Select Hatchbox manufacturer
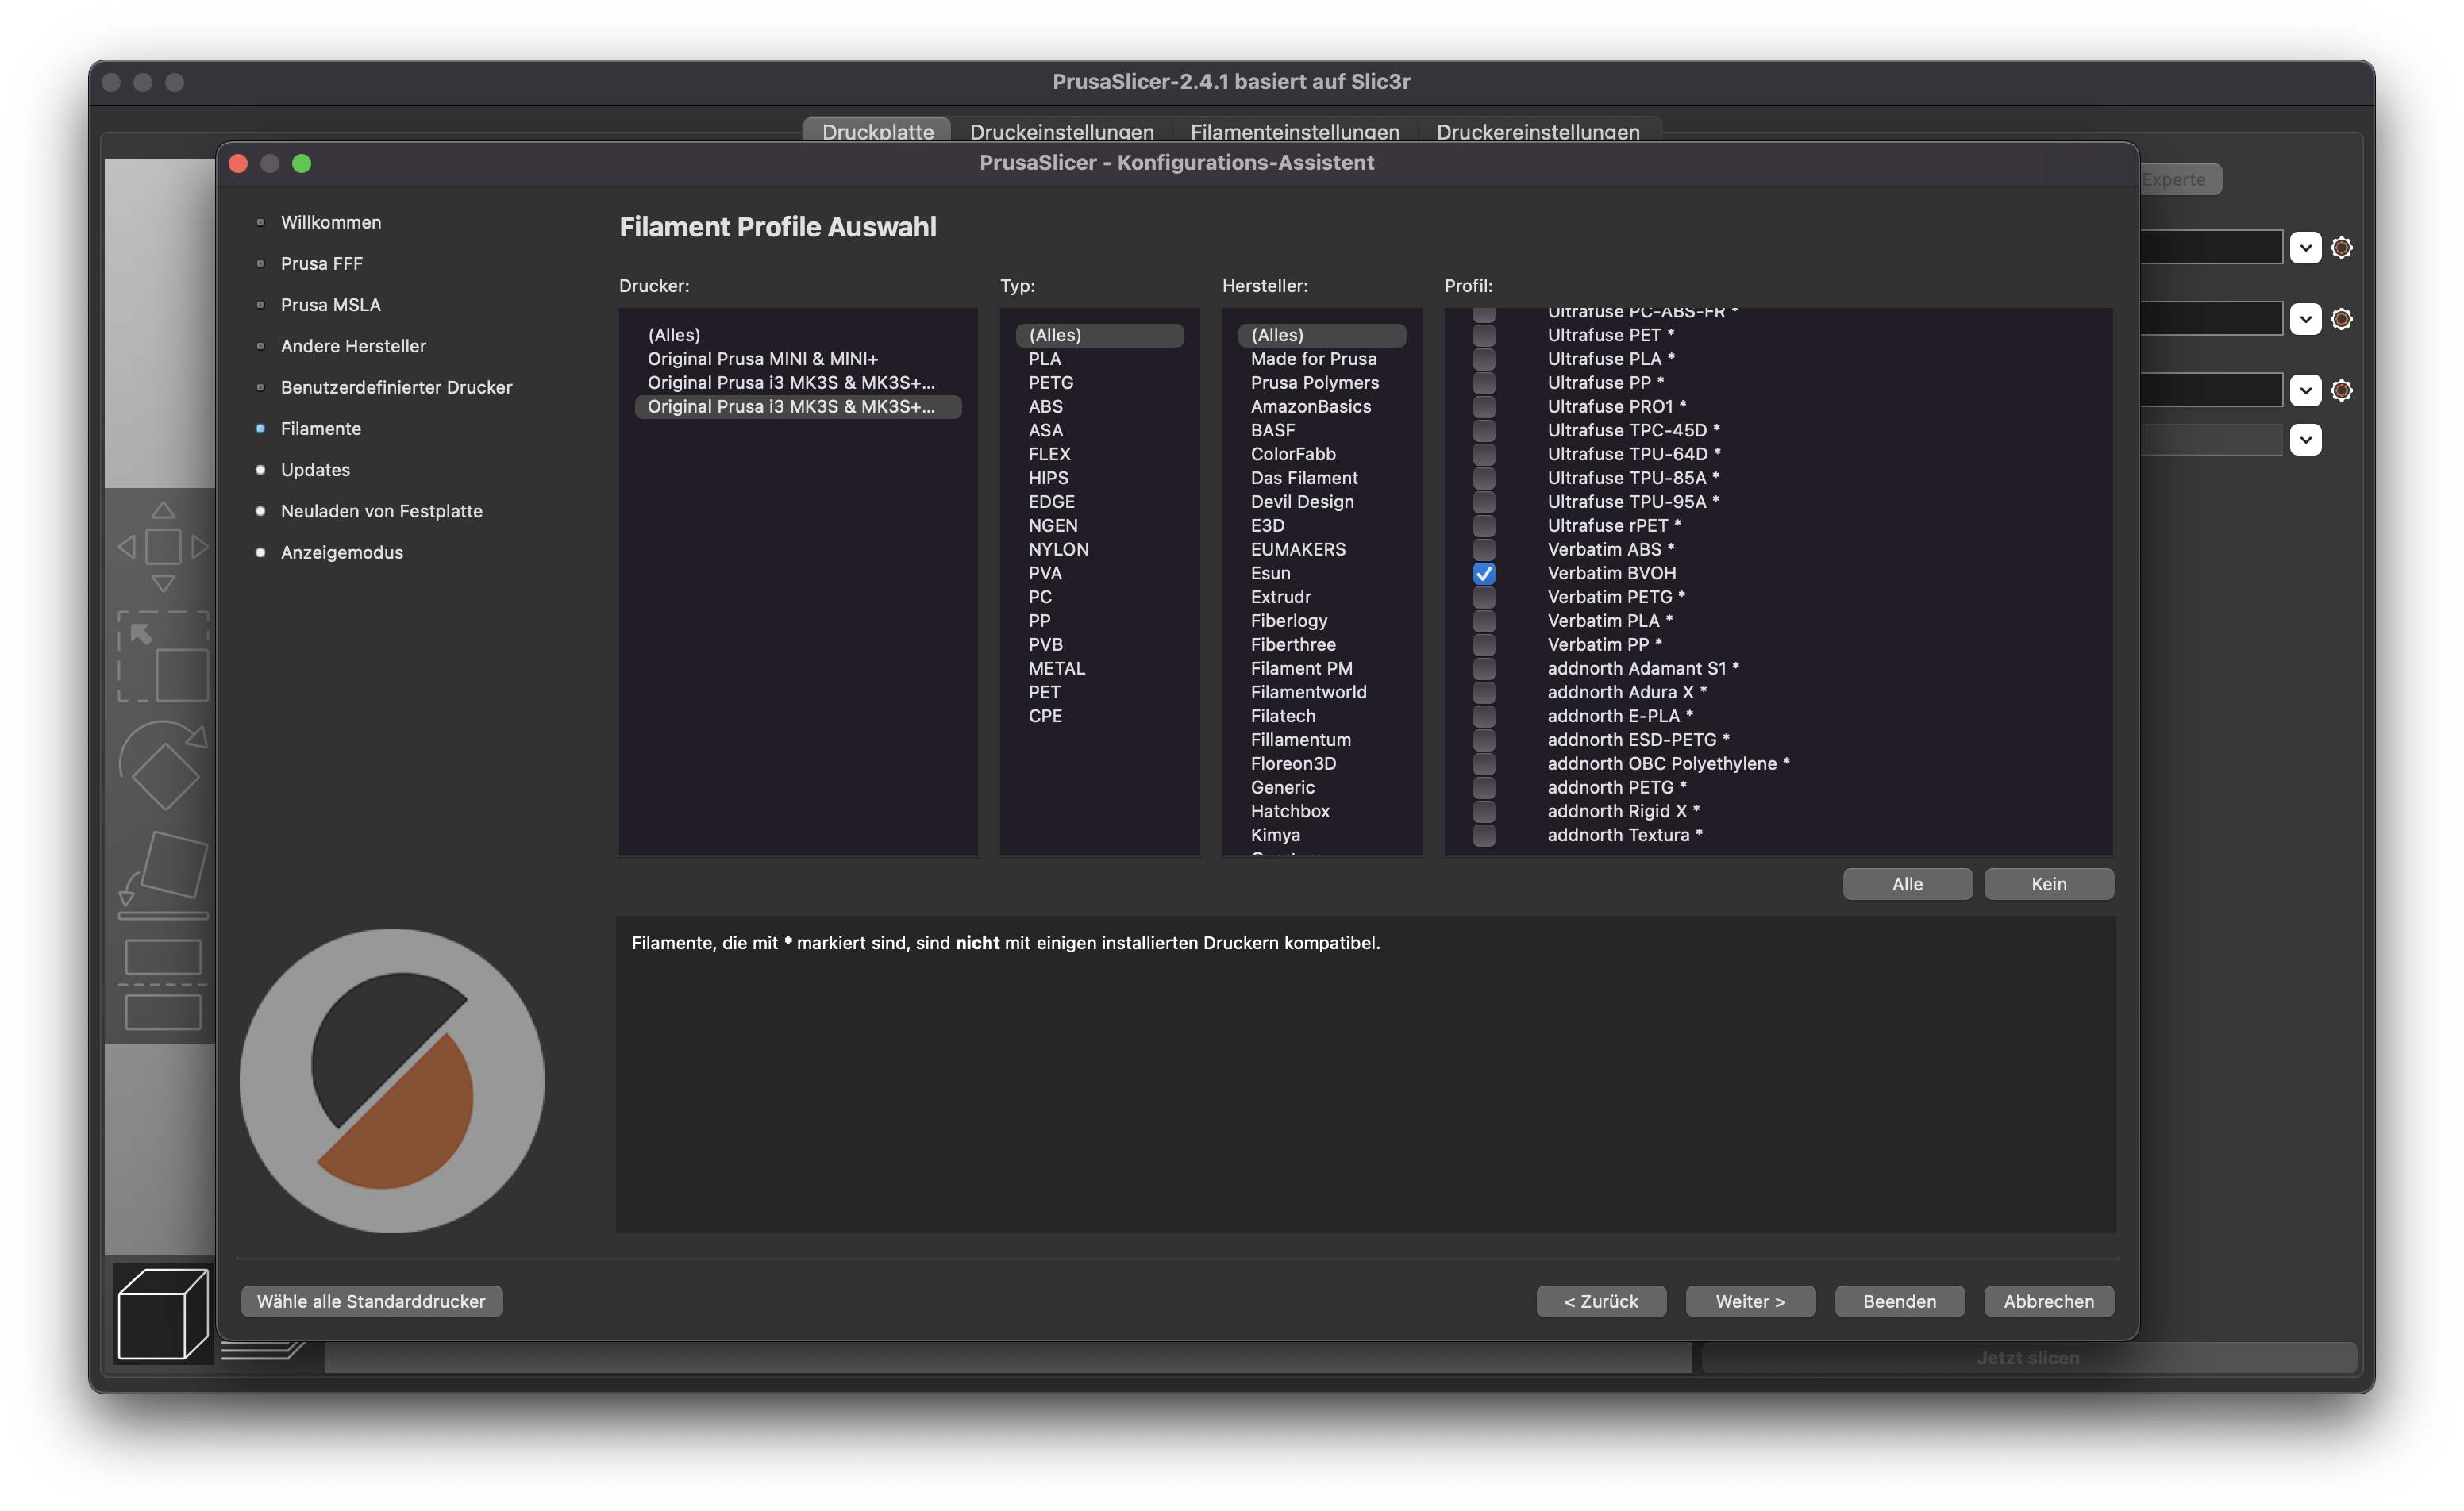This screenshot has width=2464, height=1511. 1321,811
